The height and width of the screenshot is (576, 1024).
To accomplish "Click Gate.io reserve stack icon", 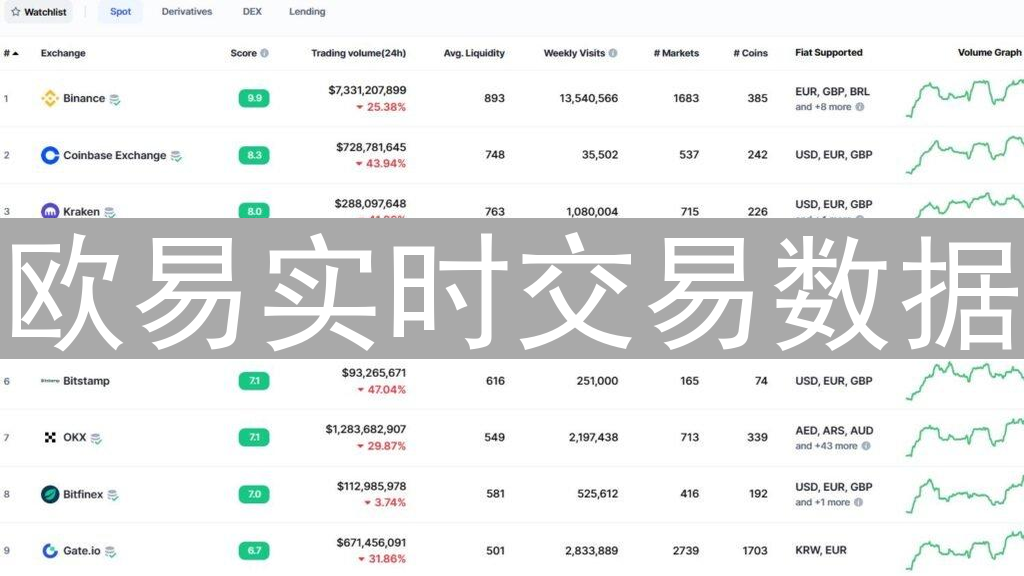I will pyautogui.click(x=110, y=552).
